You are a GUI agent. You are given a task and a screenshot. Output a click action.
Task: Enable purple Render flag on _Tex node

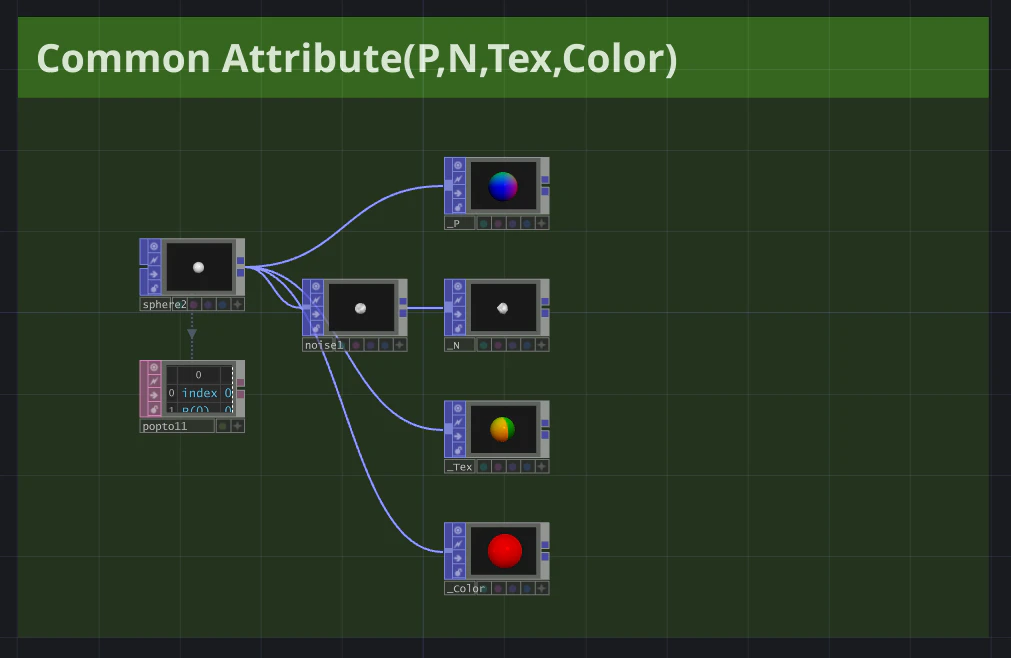513,467
